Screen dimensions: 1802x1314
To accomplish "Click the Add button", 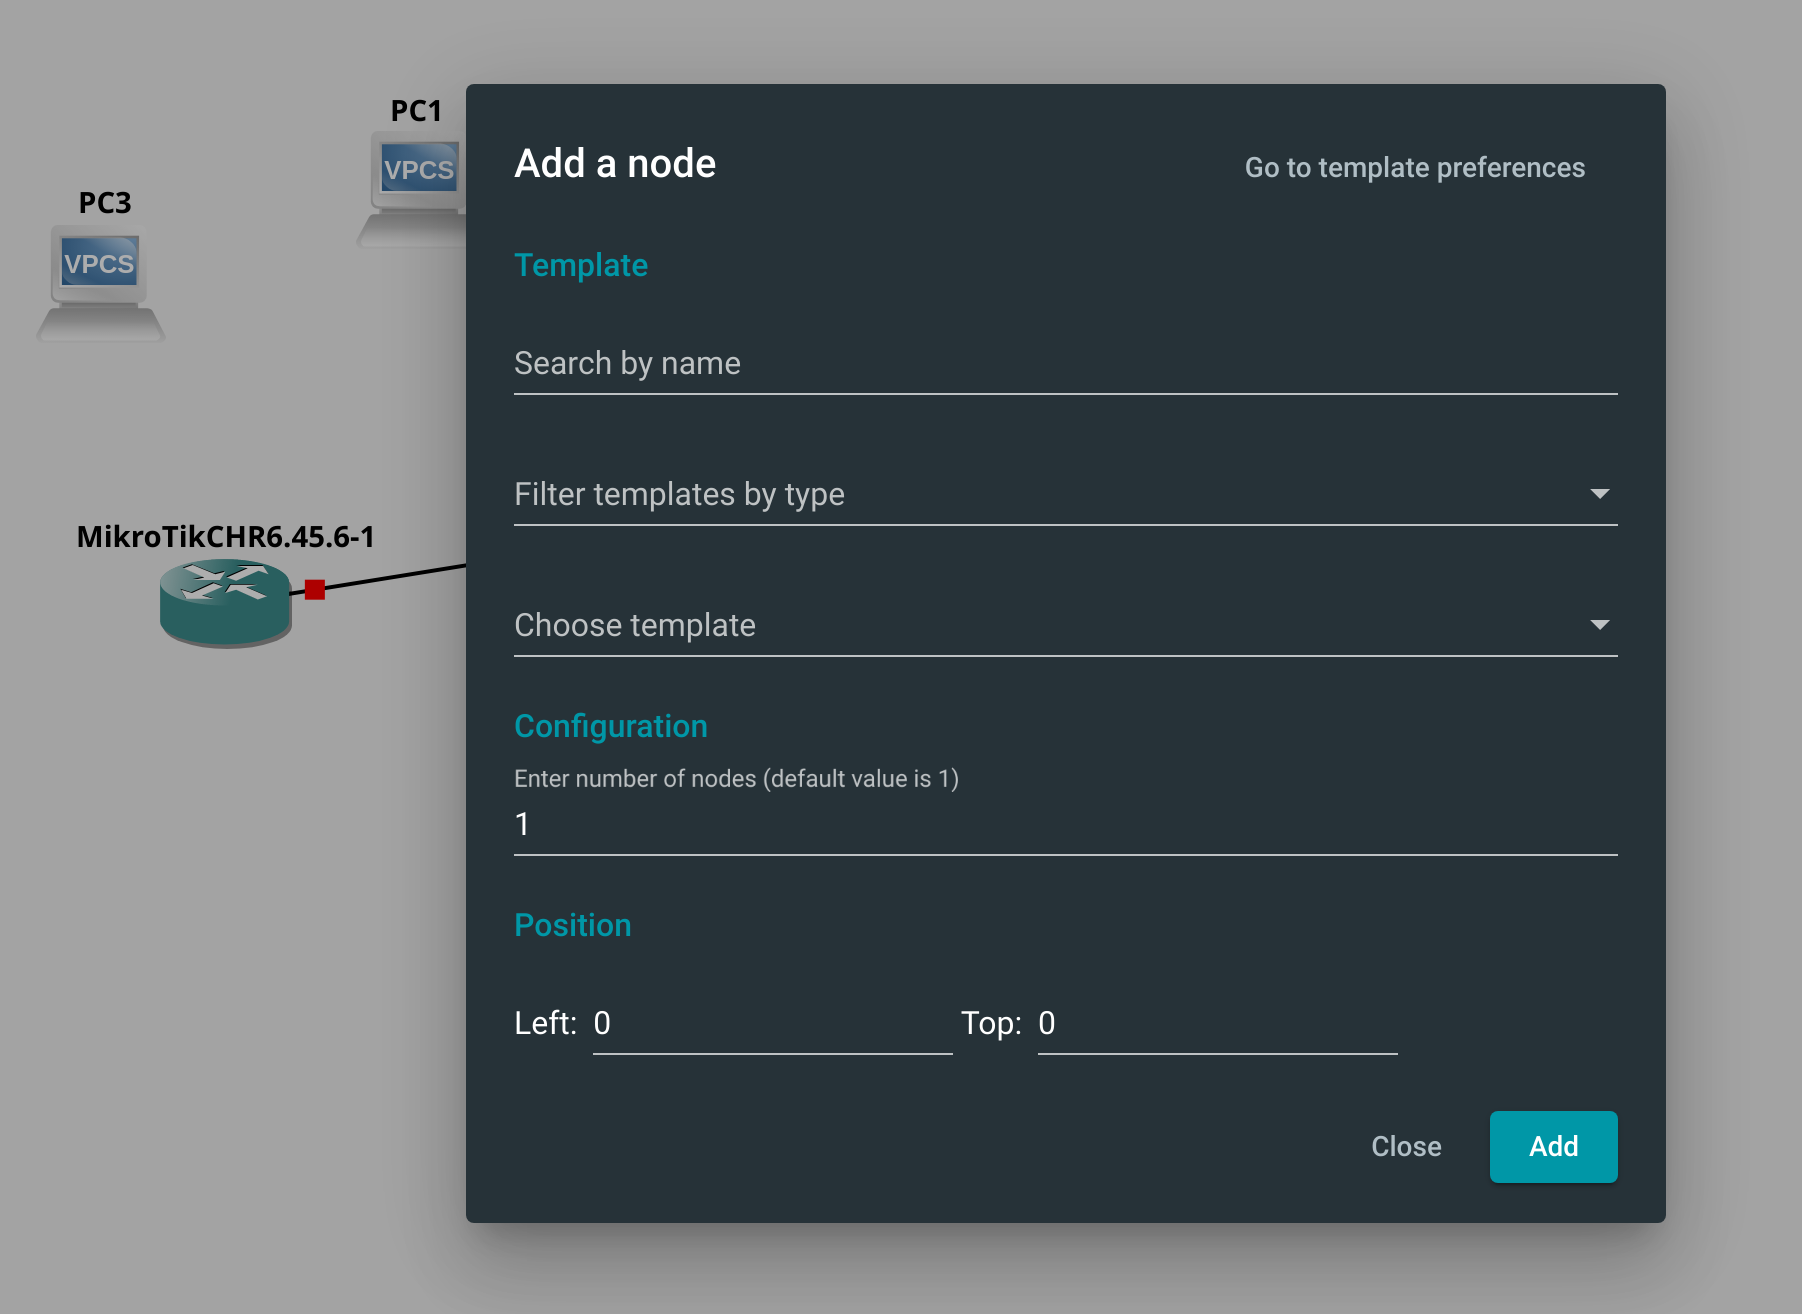I will point(1553,1147).
